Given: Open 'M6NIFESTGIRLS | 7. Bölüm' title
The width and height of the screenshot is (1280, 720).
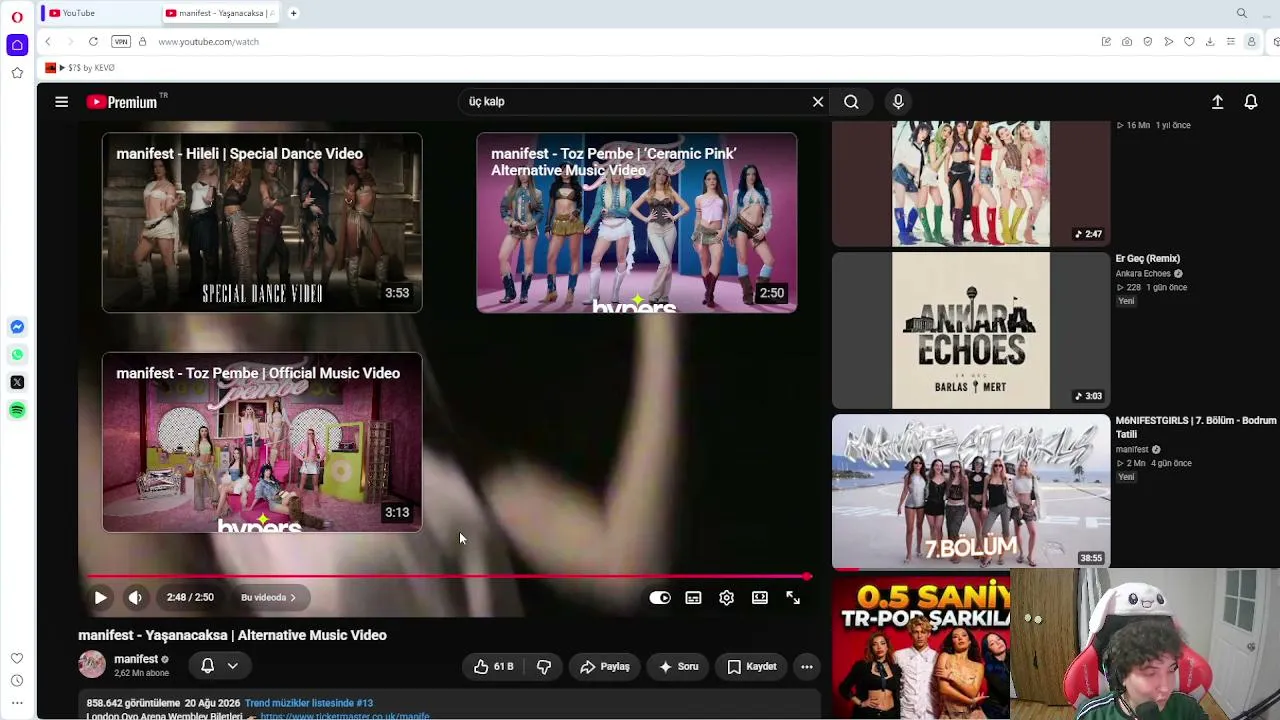Looking at the screenshot, I should [x=1196, y=428].
